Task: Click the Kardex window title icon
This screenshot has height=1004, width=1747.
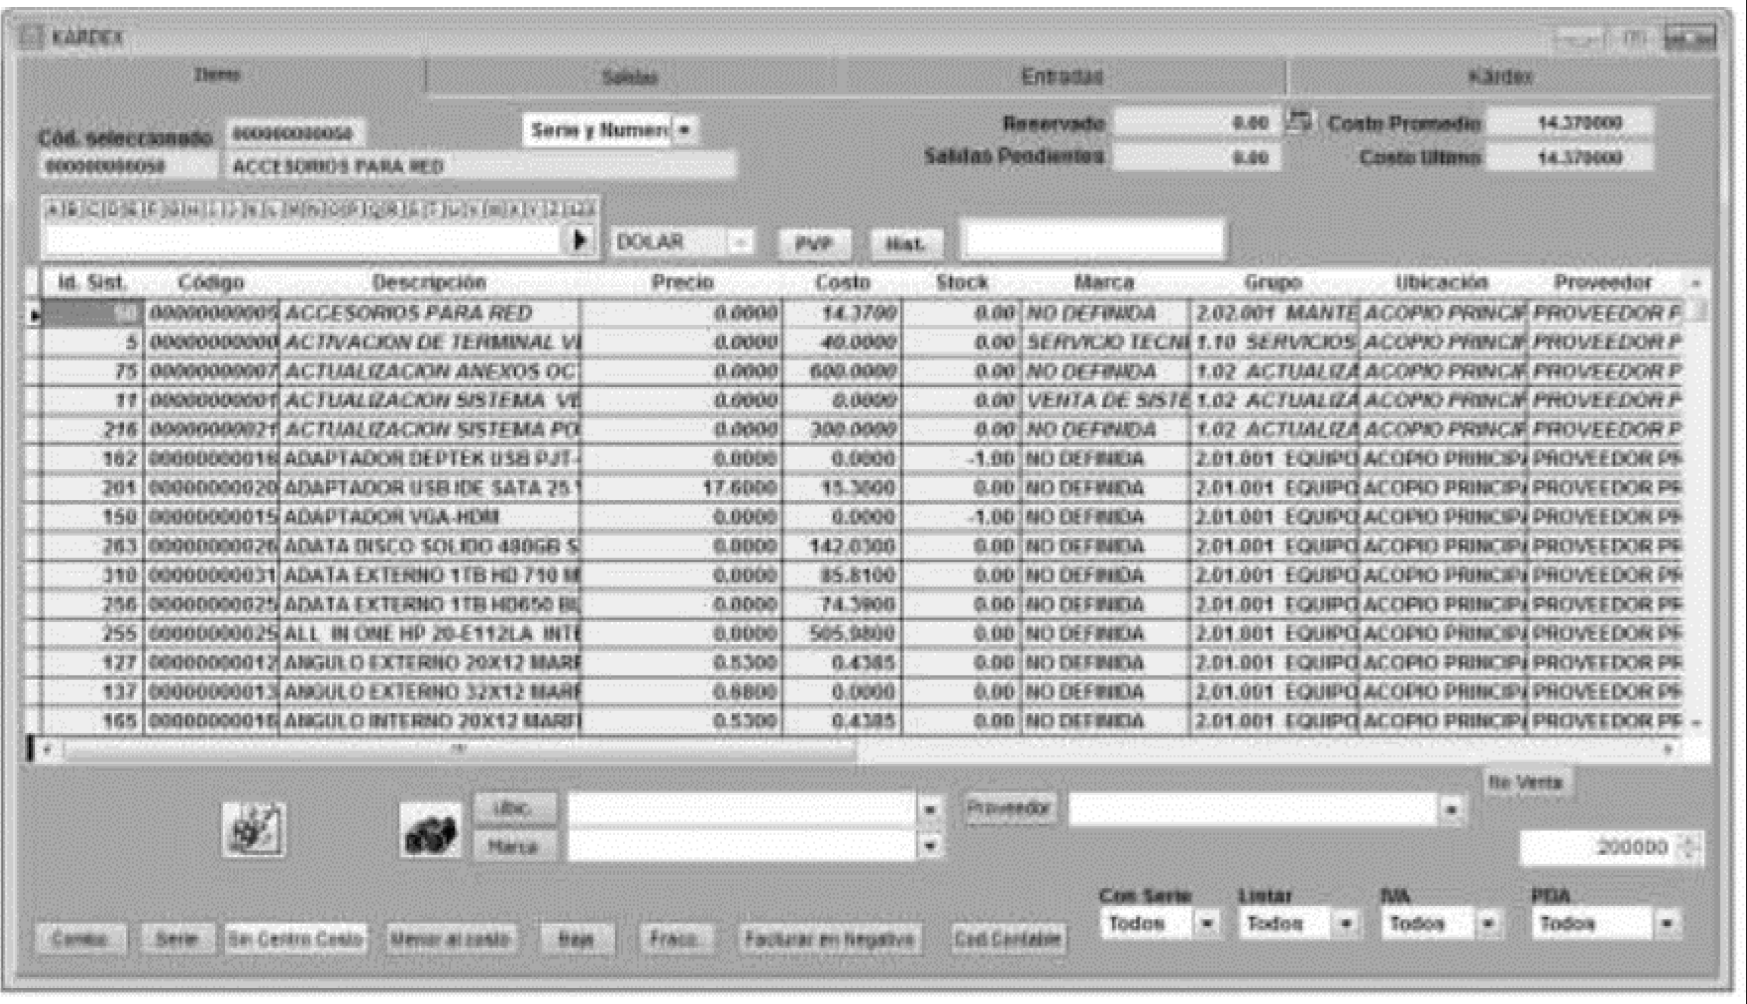Action: [x=32, y=37]
